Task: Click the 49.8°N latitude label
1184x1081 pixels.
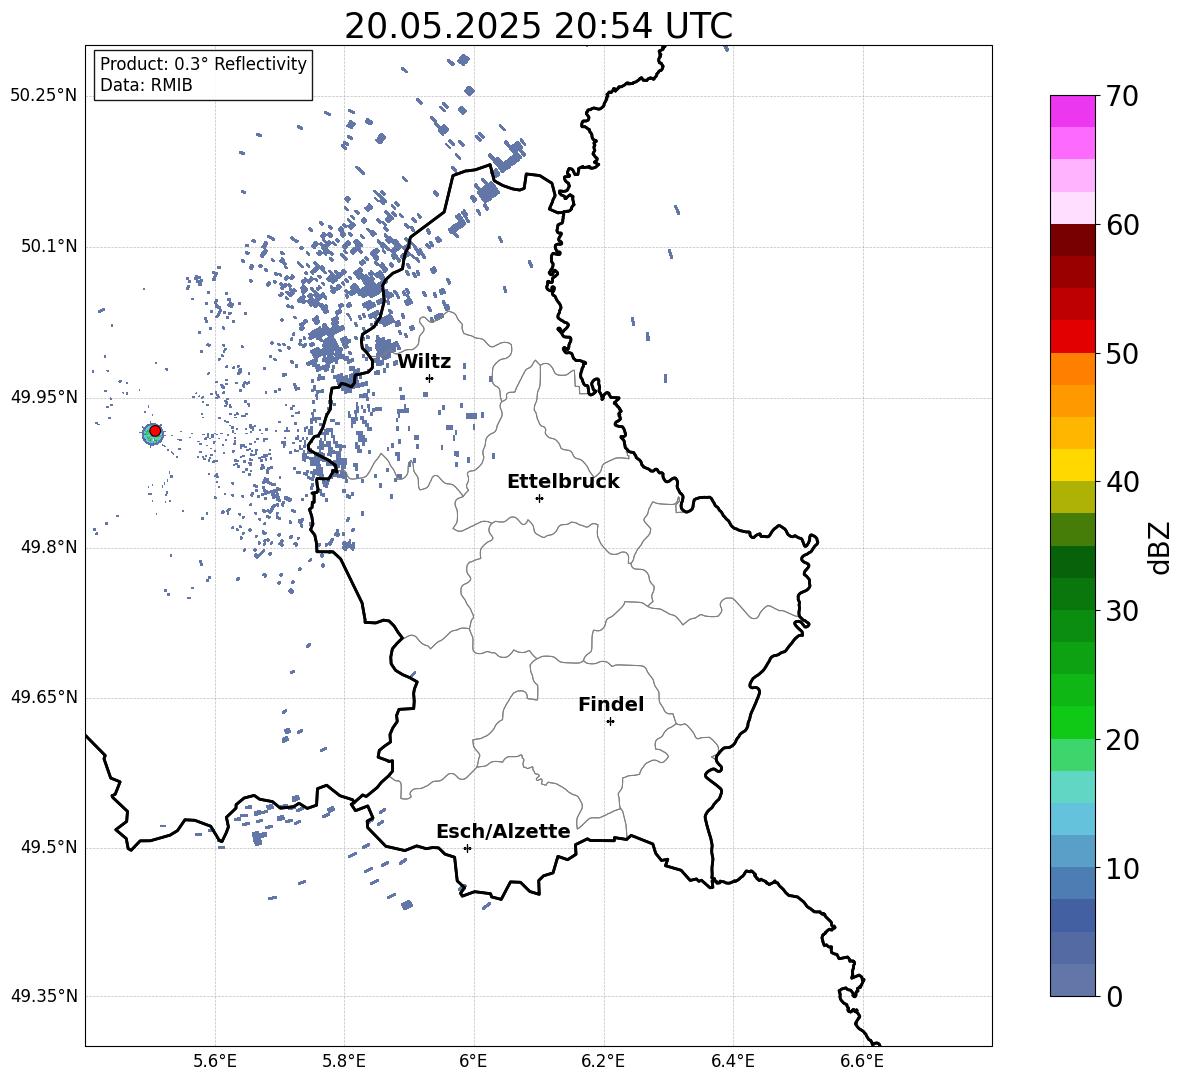Action: [50, 547]
